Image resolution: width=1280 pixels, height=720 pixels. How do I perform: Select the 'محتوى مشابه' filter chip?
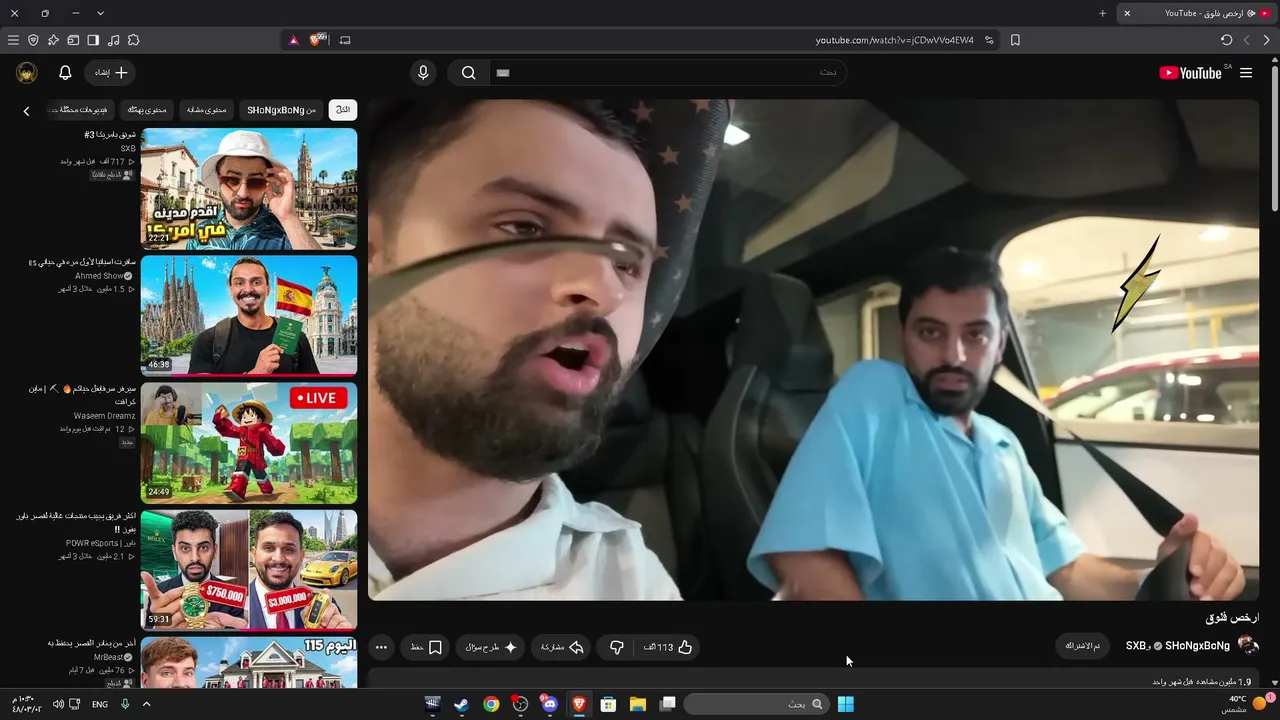[x=207, y=110]
